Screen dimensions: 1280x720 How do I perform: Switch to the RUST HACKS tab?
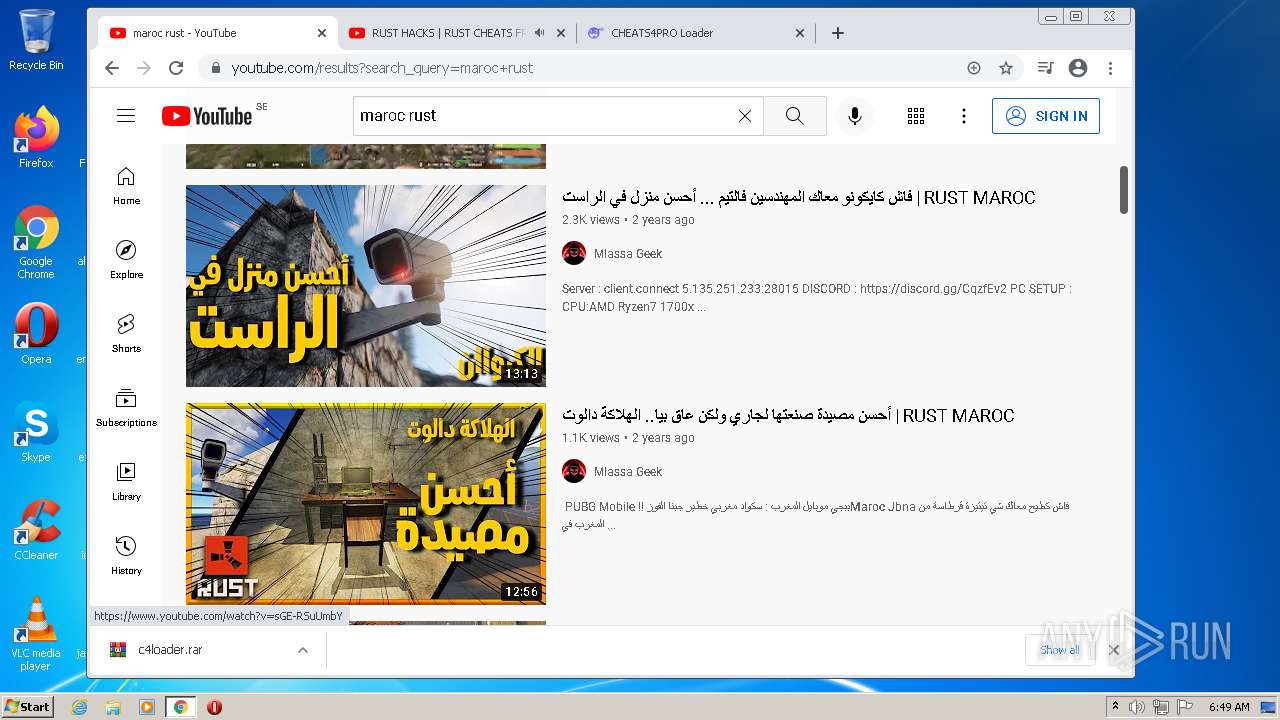[447, 33]
